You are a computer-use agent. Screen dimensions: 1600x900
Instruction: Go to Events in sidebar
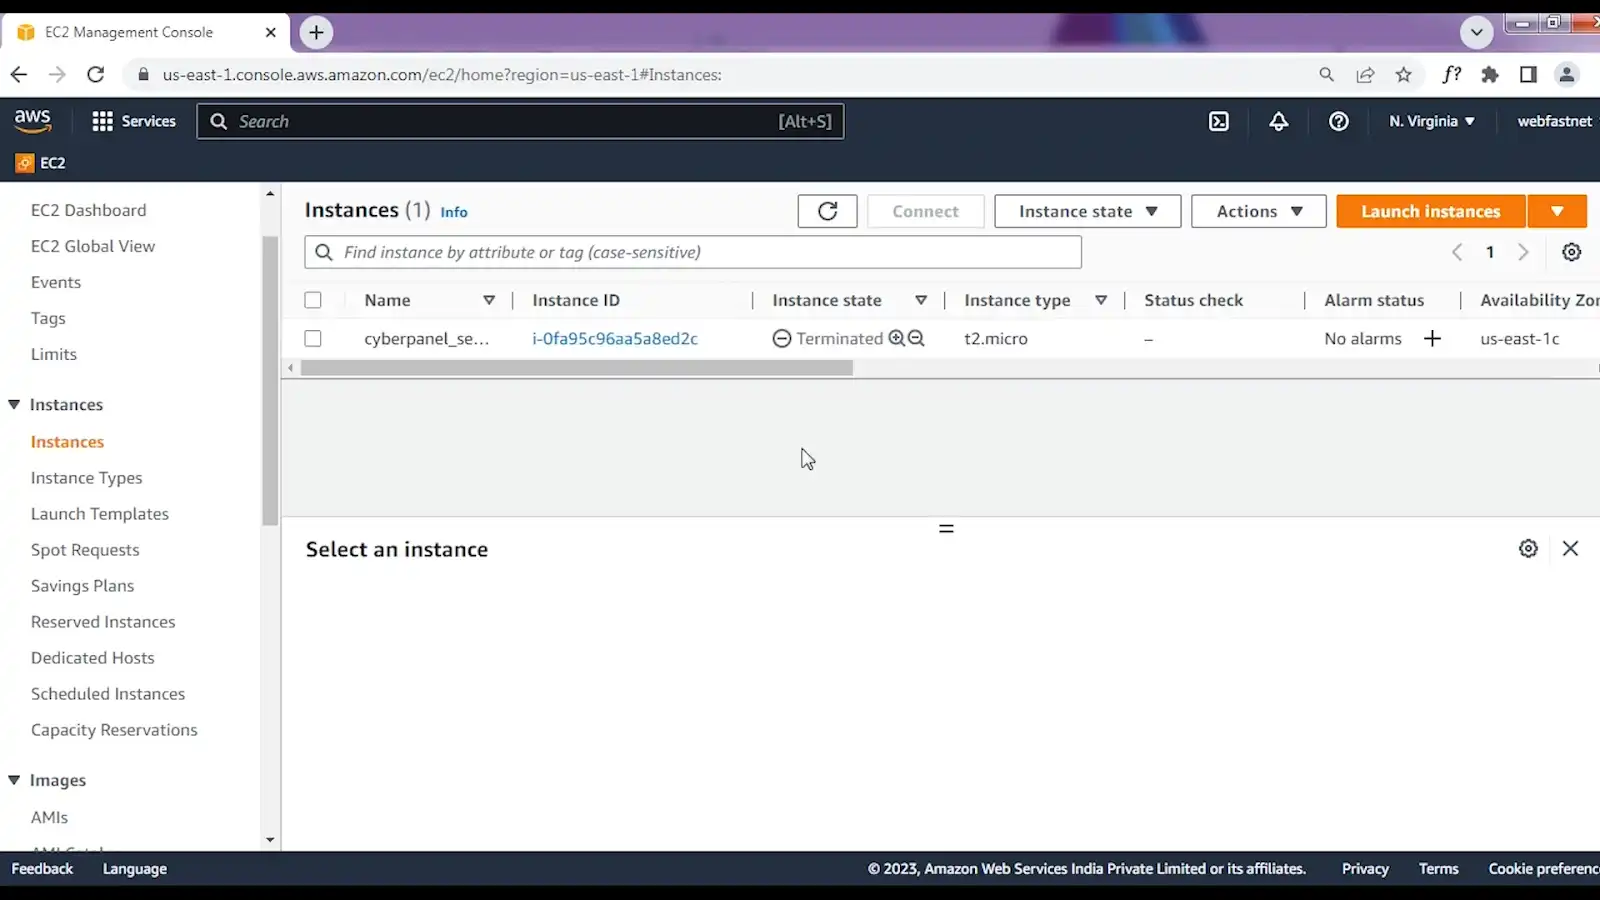56,282
